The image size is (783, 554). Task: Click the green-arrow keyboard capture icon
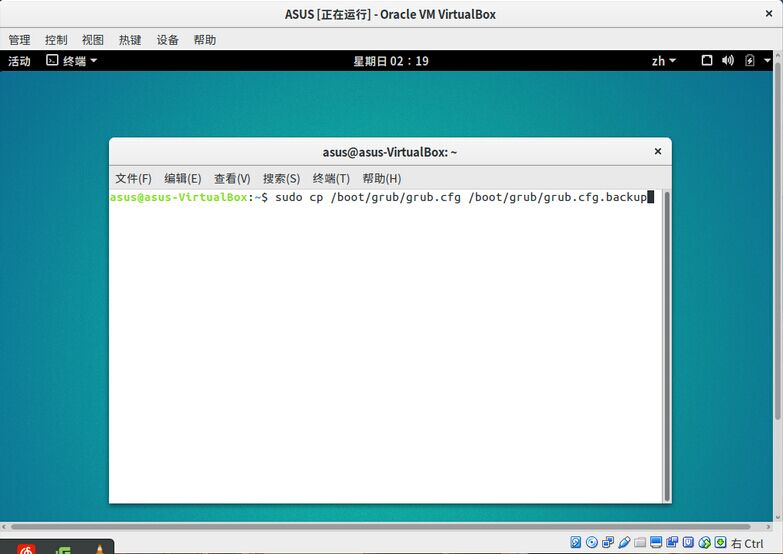[x=721, y=542]
